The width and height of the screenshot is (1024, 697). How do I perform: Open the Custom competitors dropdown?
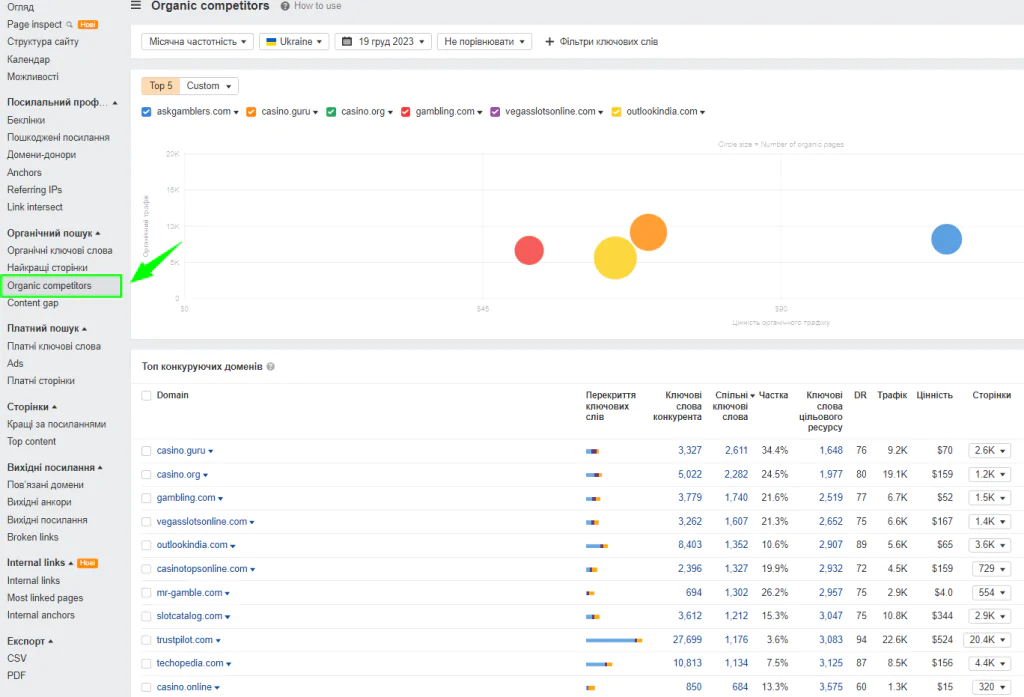[x=209, y=86]
